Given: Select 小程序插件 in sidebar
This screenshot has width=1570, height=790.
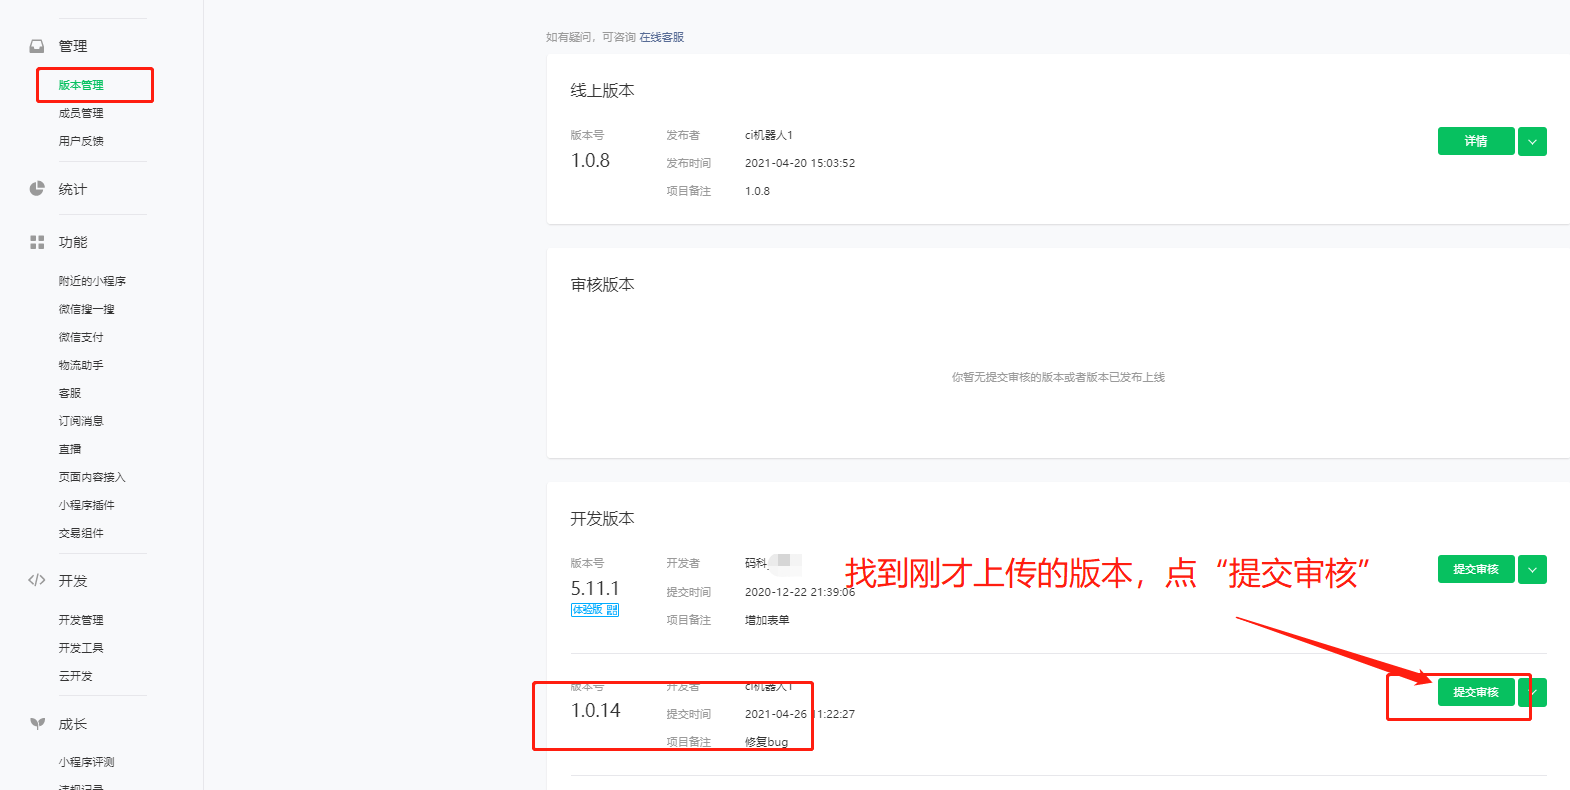Looking at the screenshot, I should pyautogui.click(x=87, y=505).
